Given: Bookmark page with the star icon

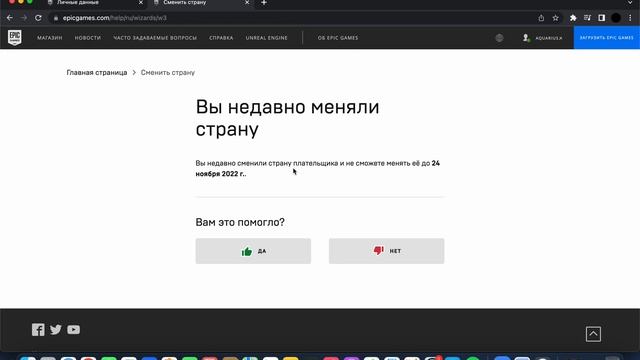Looking at the screenshot, I should (x=556, y=18).
